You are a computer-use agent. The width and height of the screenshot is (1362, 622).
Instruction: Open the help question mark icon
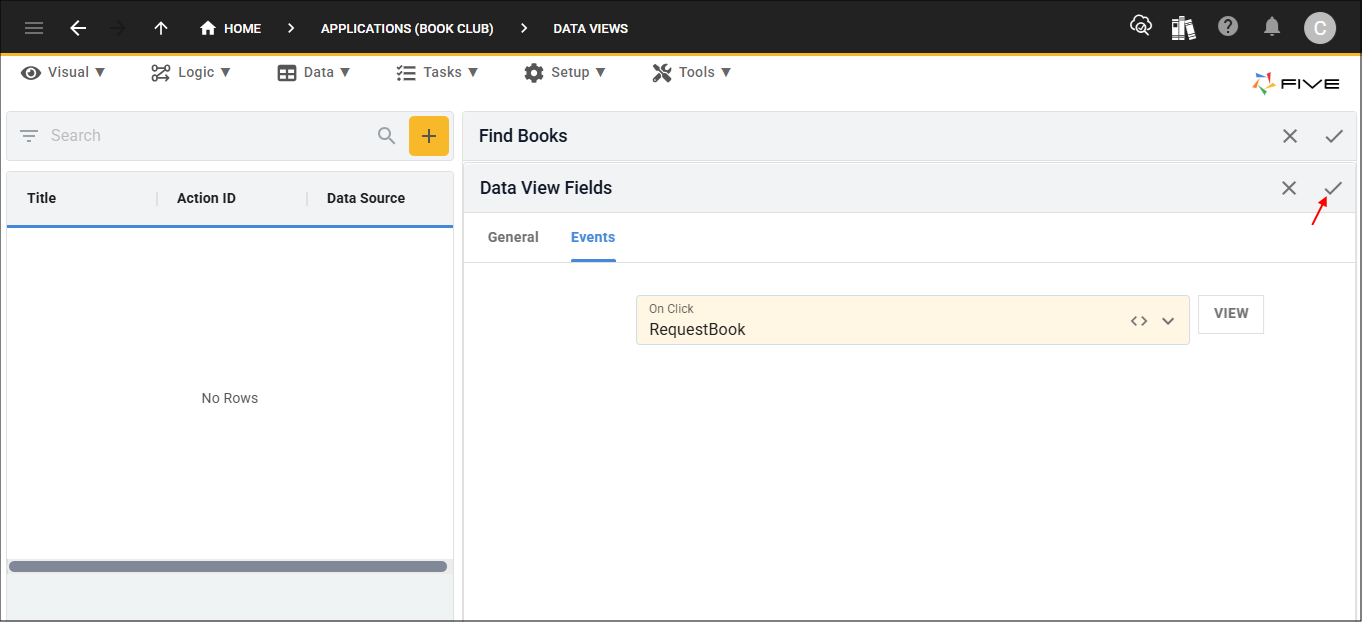pos(1228,27)
